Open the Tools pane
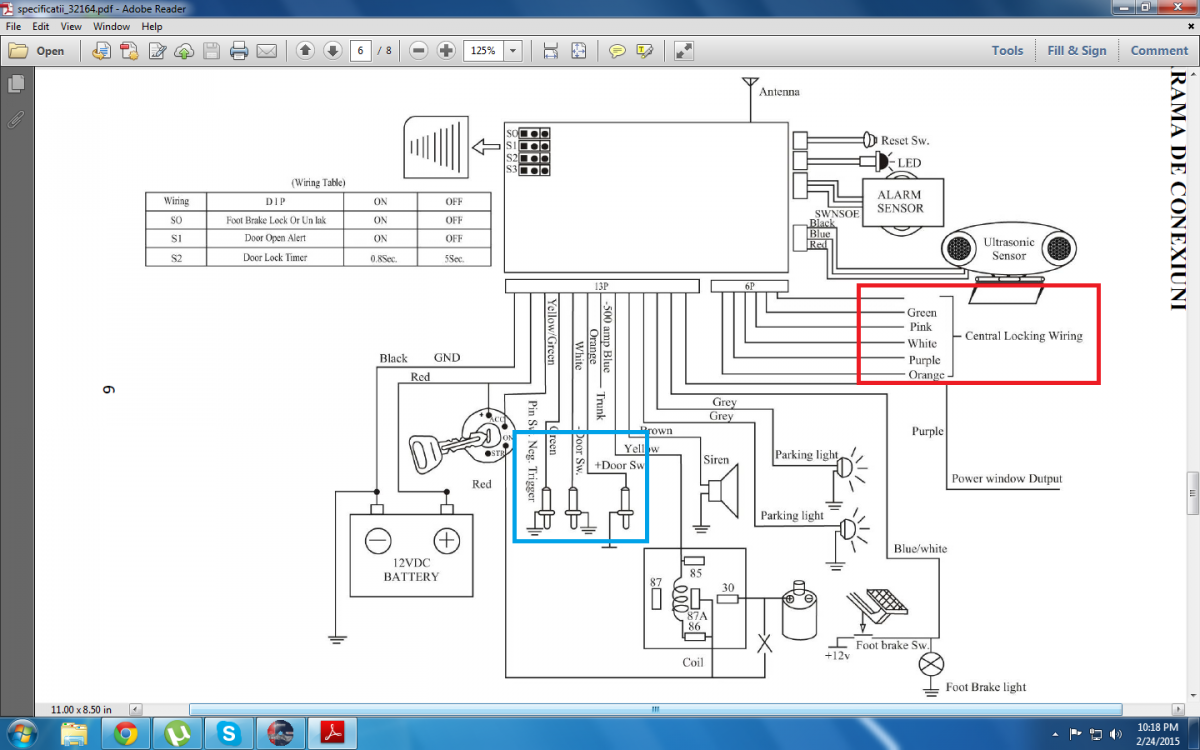The height and width of the screenshot is (750, 1200). (1007, 51)
